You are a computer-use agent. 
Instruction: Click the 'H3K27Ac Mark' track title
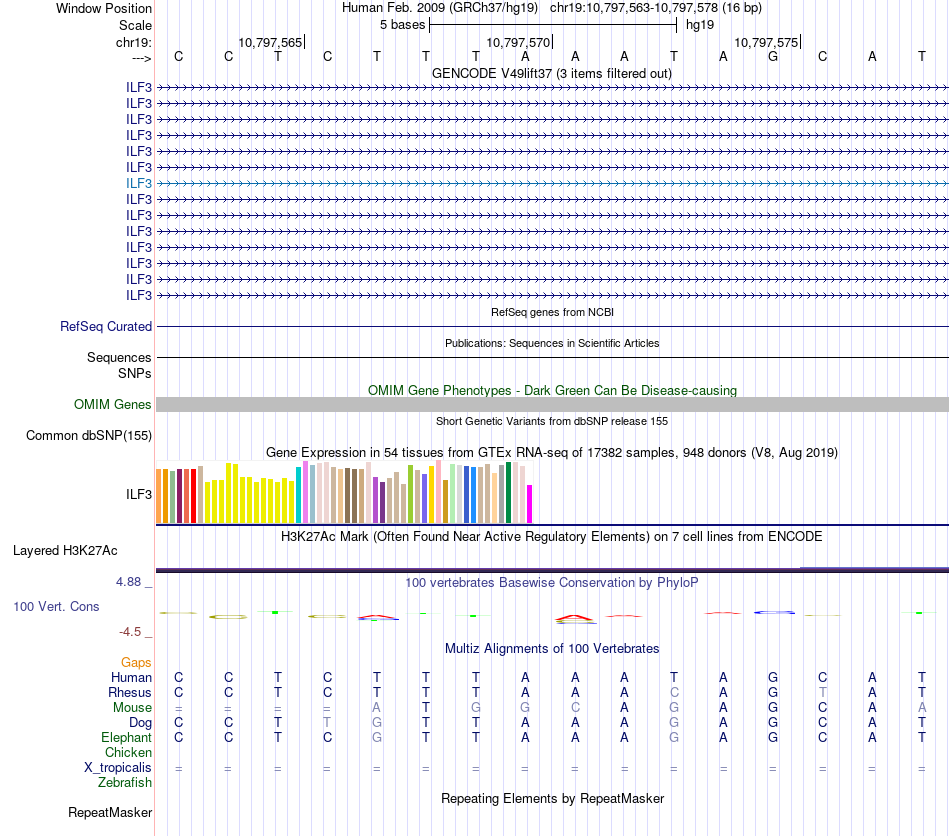(552, 537)
